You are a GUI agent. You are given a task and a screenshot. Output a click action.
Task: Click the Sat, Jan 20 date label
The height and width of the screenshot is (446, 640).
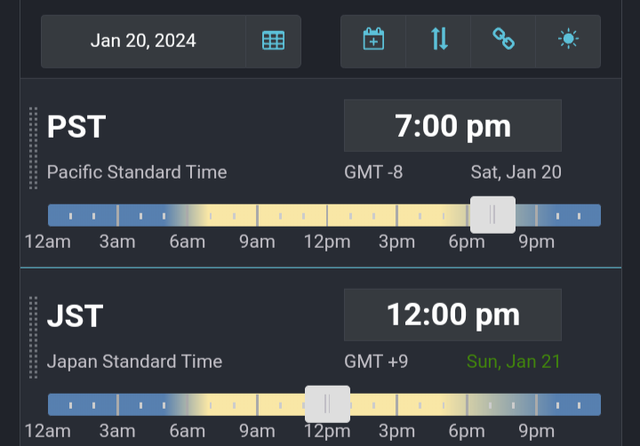coord(516,172)
